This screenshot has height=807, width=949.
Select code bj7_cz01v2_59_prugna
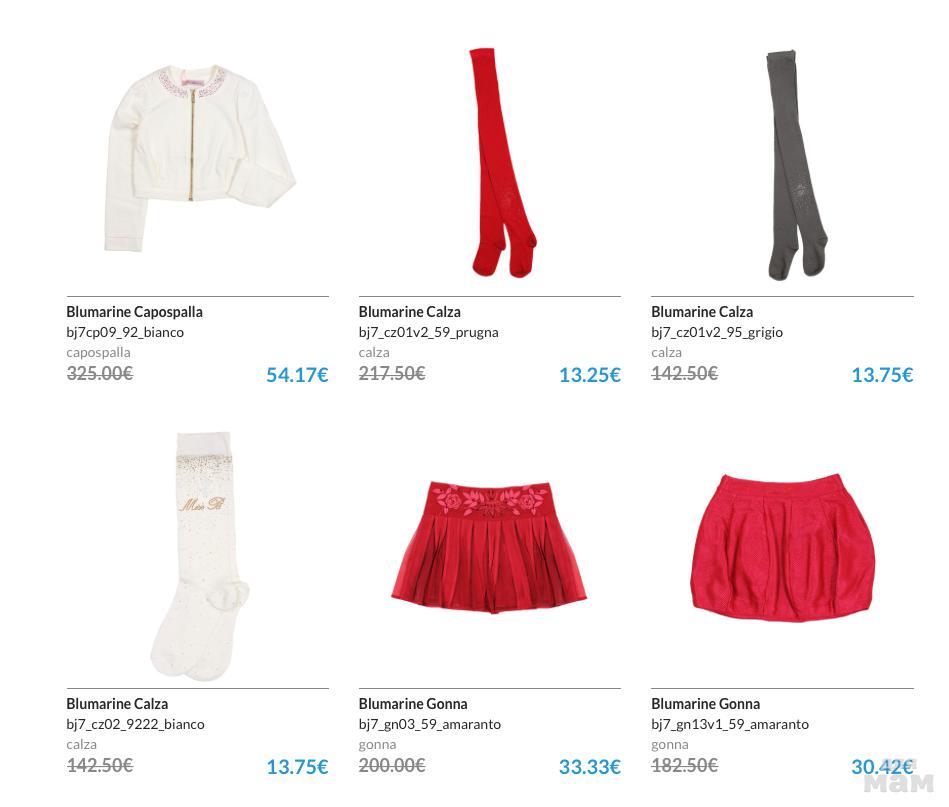(429, 332)
